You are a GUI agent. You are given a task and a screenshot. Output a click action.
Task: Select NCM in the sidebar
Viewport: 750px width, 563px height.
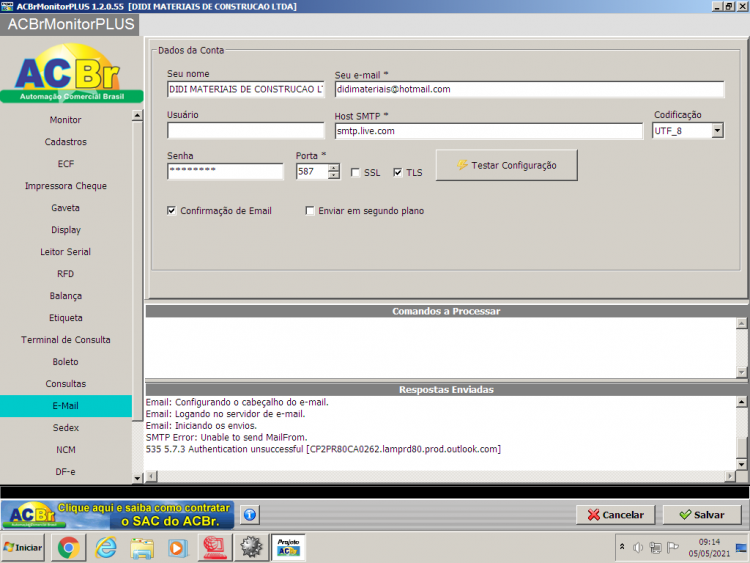pyautogui.click(x=66, y=450)
